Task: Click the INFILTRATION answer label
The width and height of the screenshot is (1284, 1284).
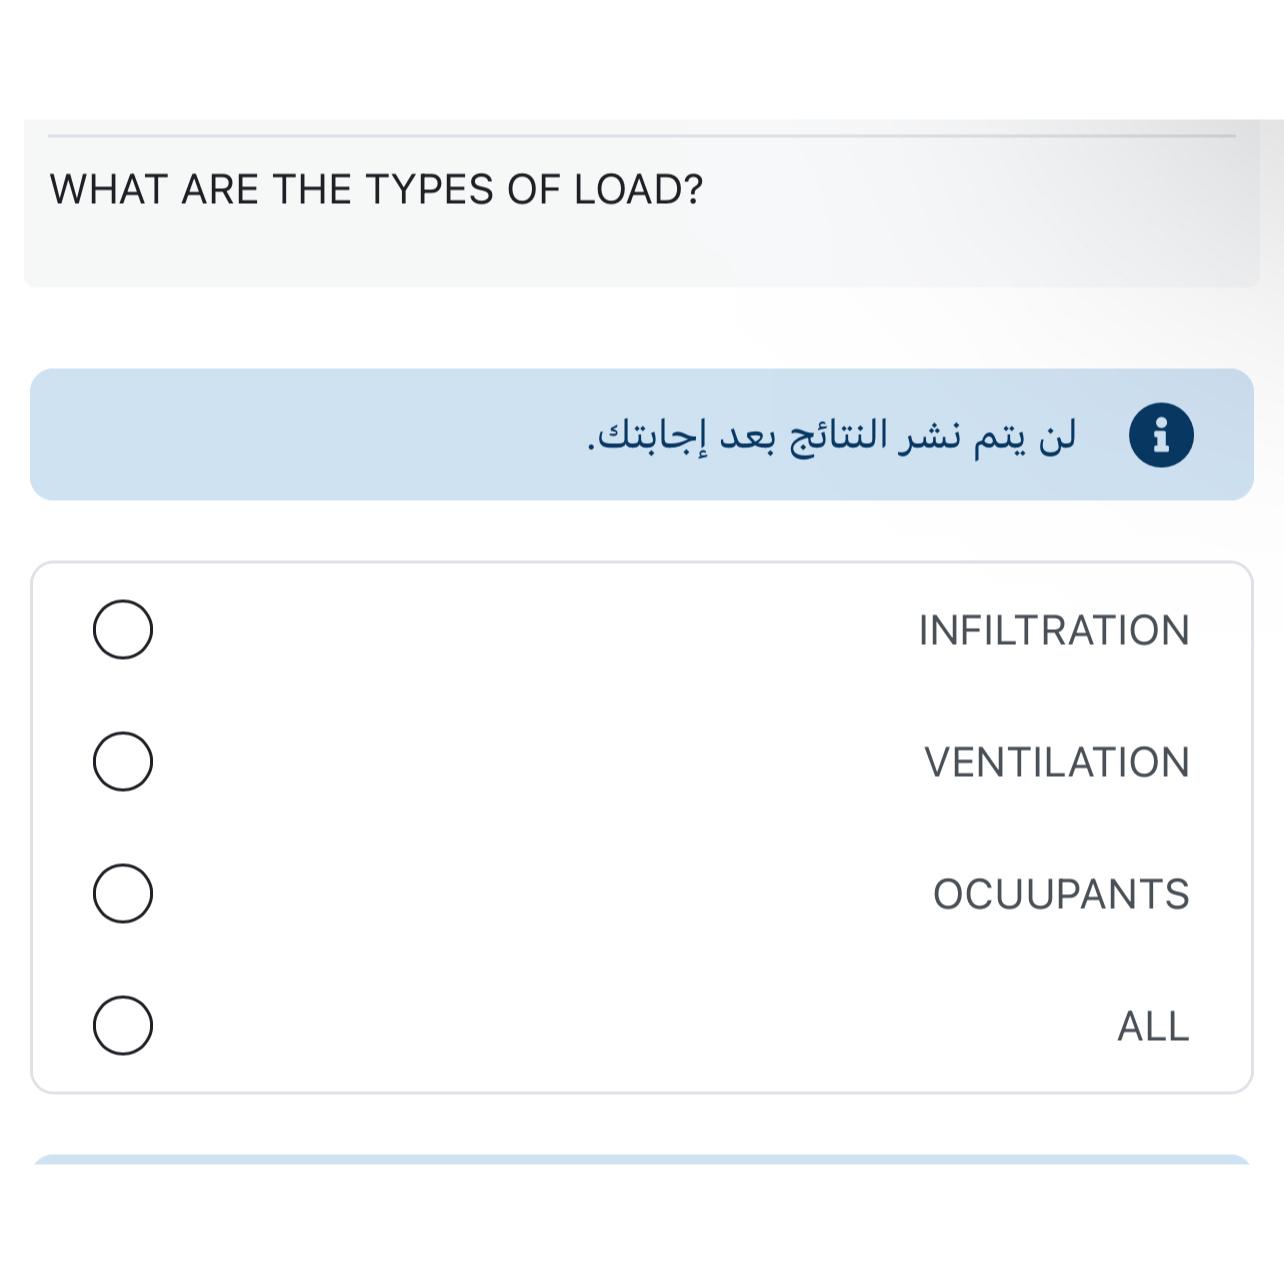Action: click(1053, 631)
